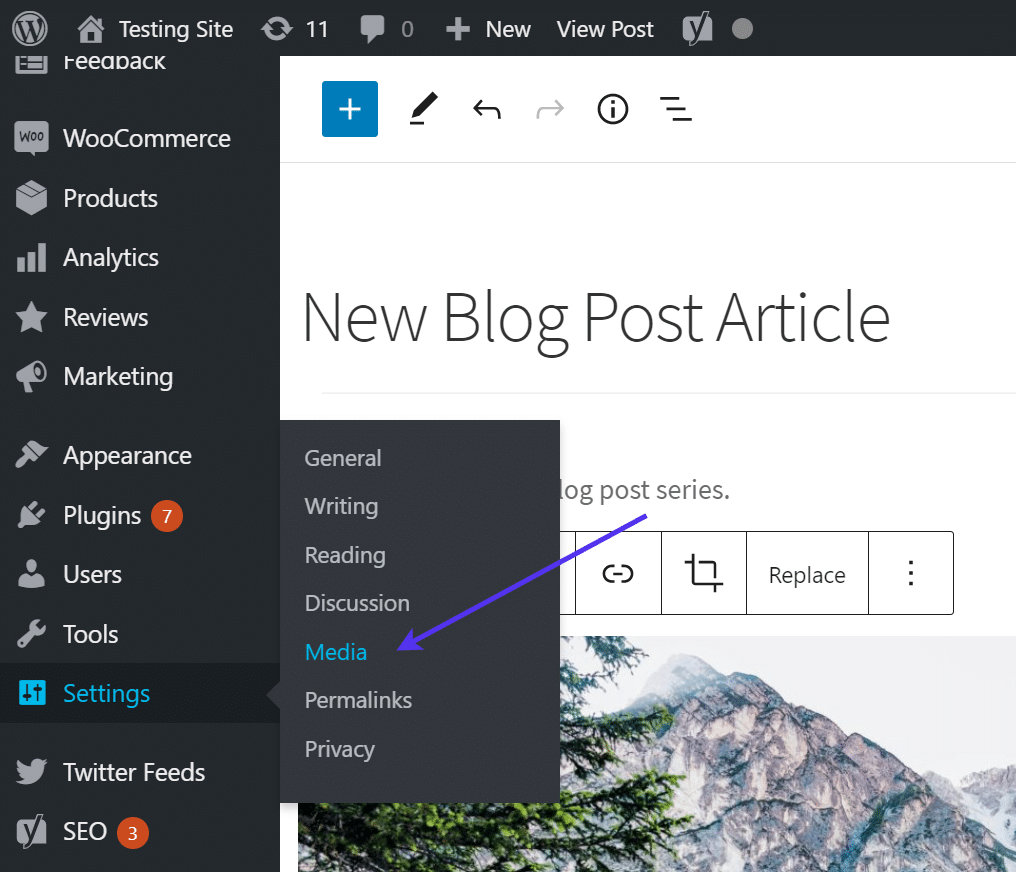
Task: Open General settings submenu item
Action: point(343,458)
